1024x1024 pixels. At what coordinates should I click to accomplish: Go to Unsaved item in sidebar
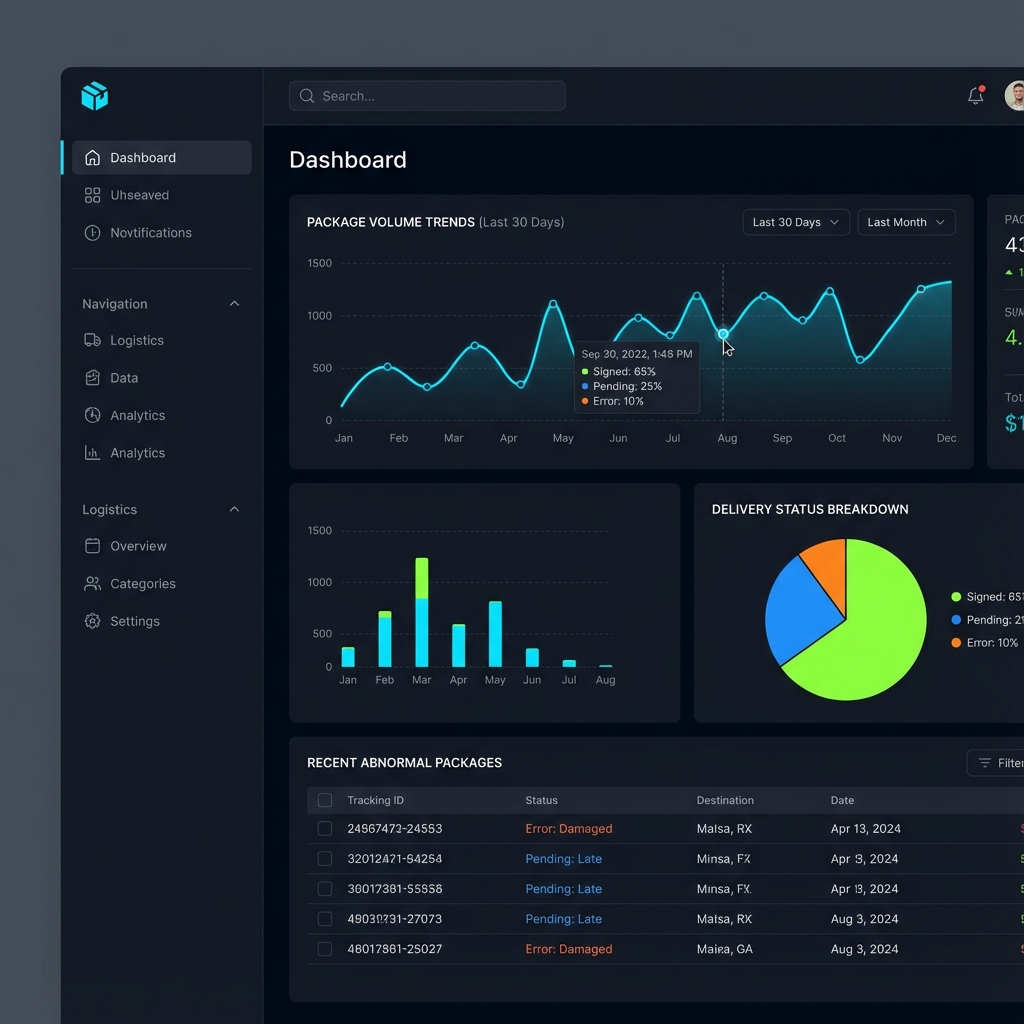pyautogui.click(x=139, y=195)
